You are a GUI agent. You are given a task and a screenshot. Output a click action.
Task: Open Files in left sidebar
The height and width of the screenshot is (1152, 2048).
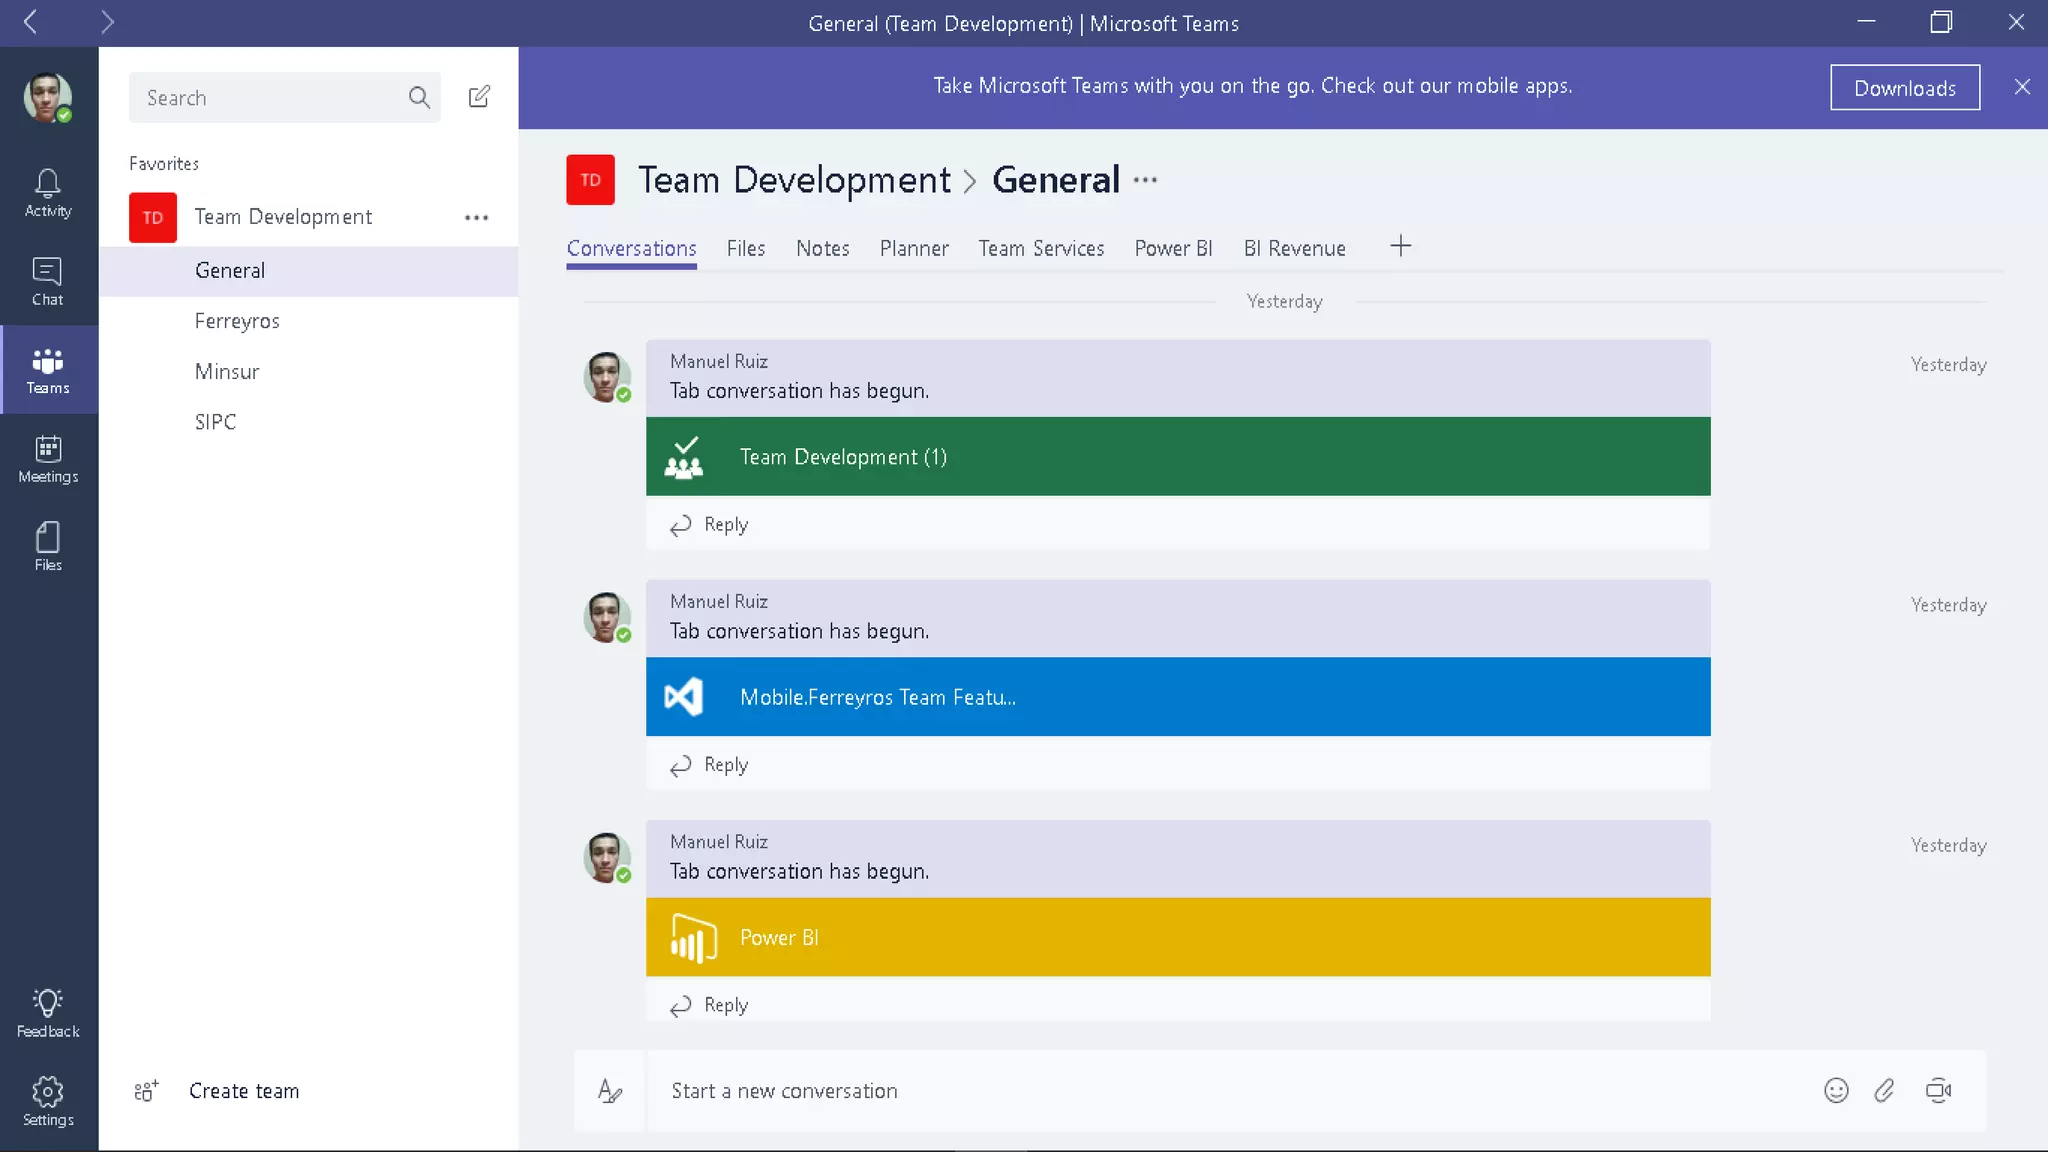47,546
